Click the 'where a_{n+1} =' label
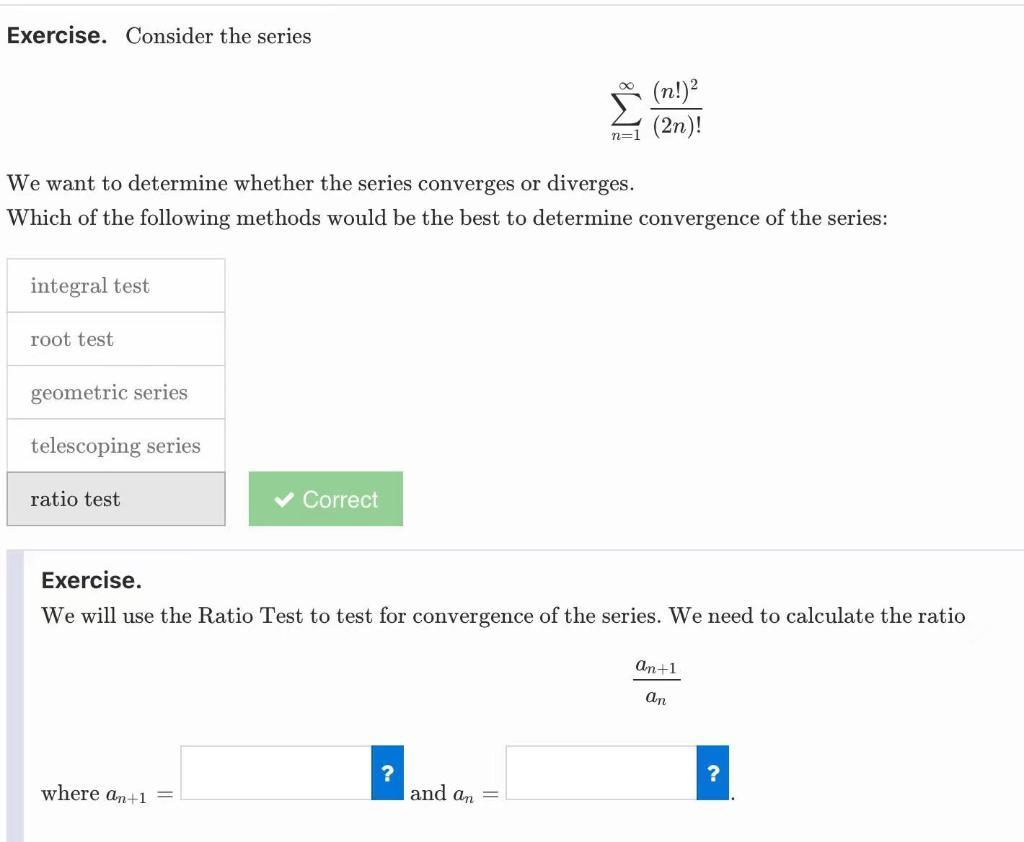1024x842 pixels. 106,794
